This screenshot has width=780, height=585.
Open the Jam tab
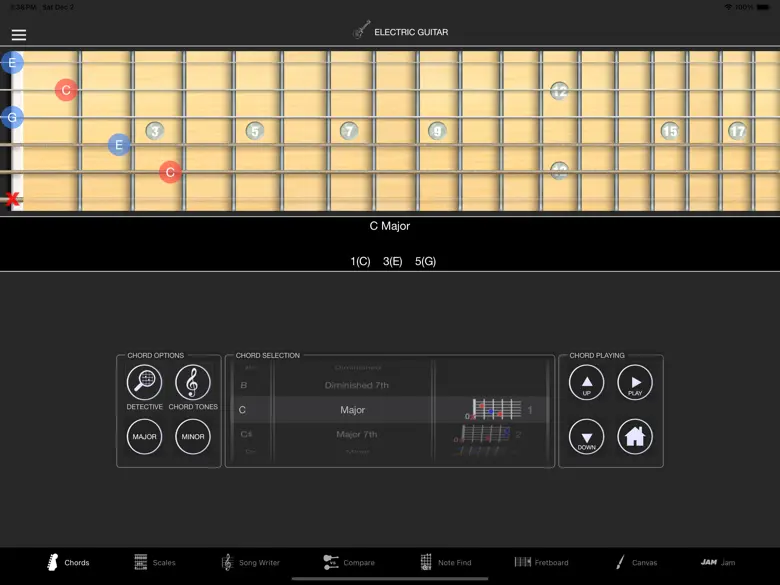(x=718, y=562)
